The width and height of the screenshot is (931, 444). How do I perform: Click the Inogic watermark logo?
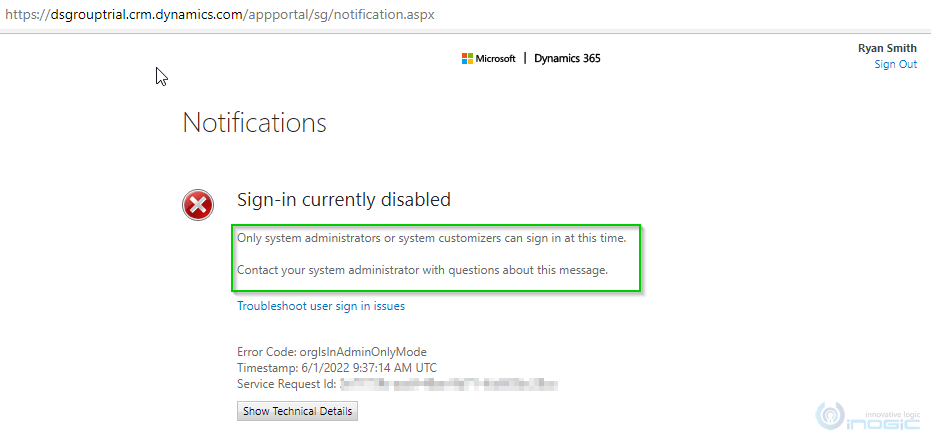coord(867,419)
